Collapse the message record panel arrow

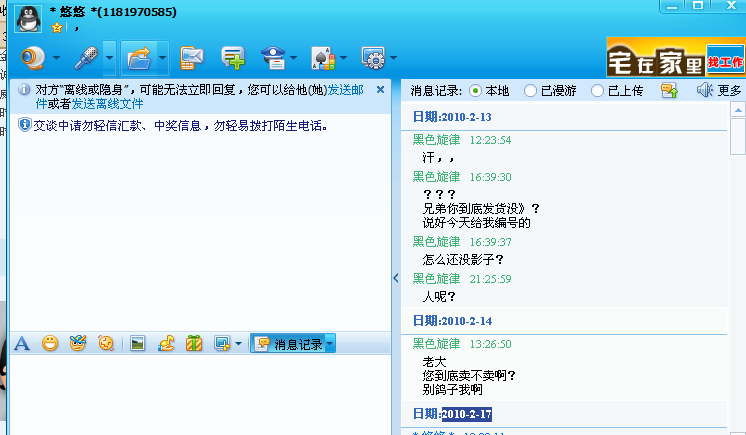point(396,278)
